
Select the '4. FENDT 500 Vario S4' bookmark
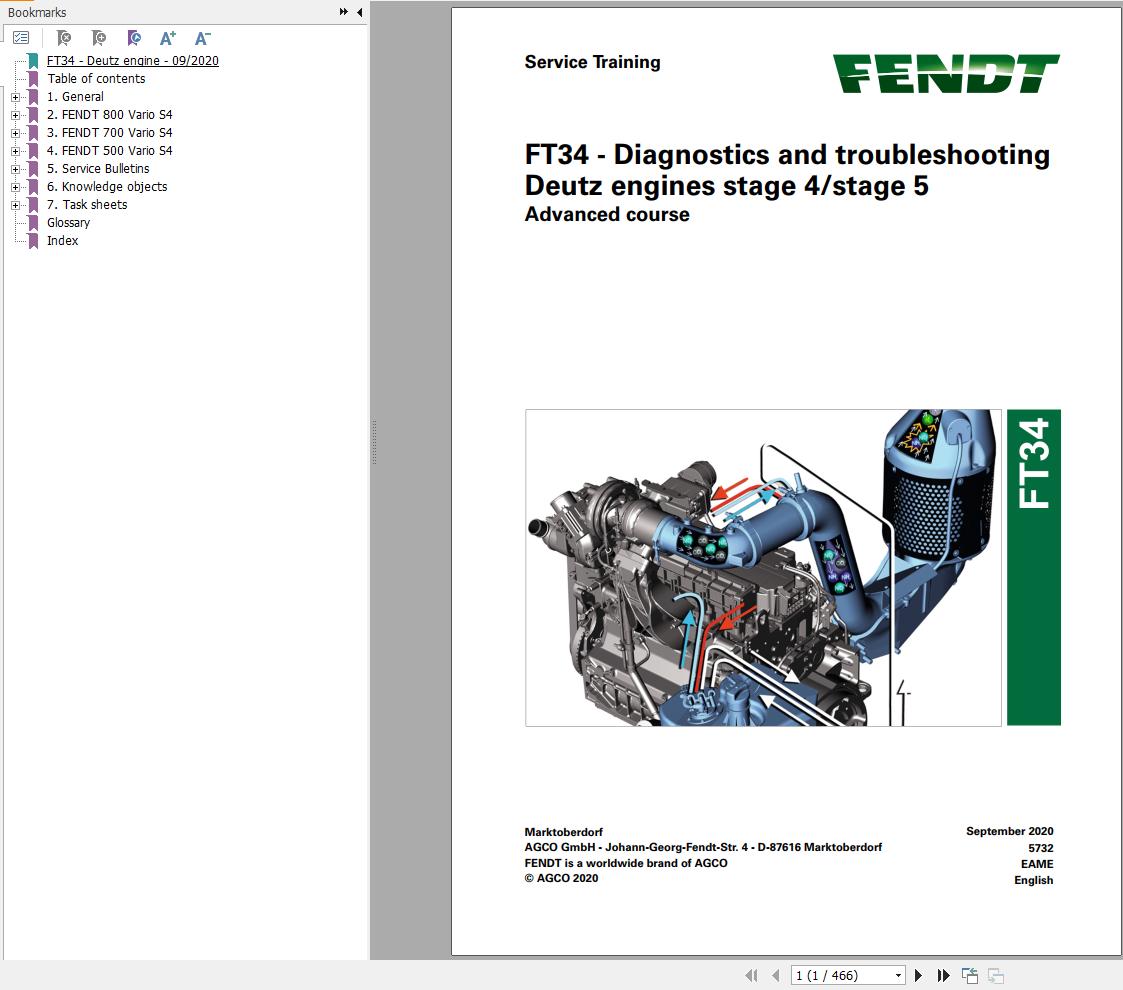[x=110, y=150]
